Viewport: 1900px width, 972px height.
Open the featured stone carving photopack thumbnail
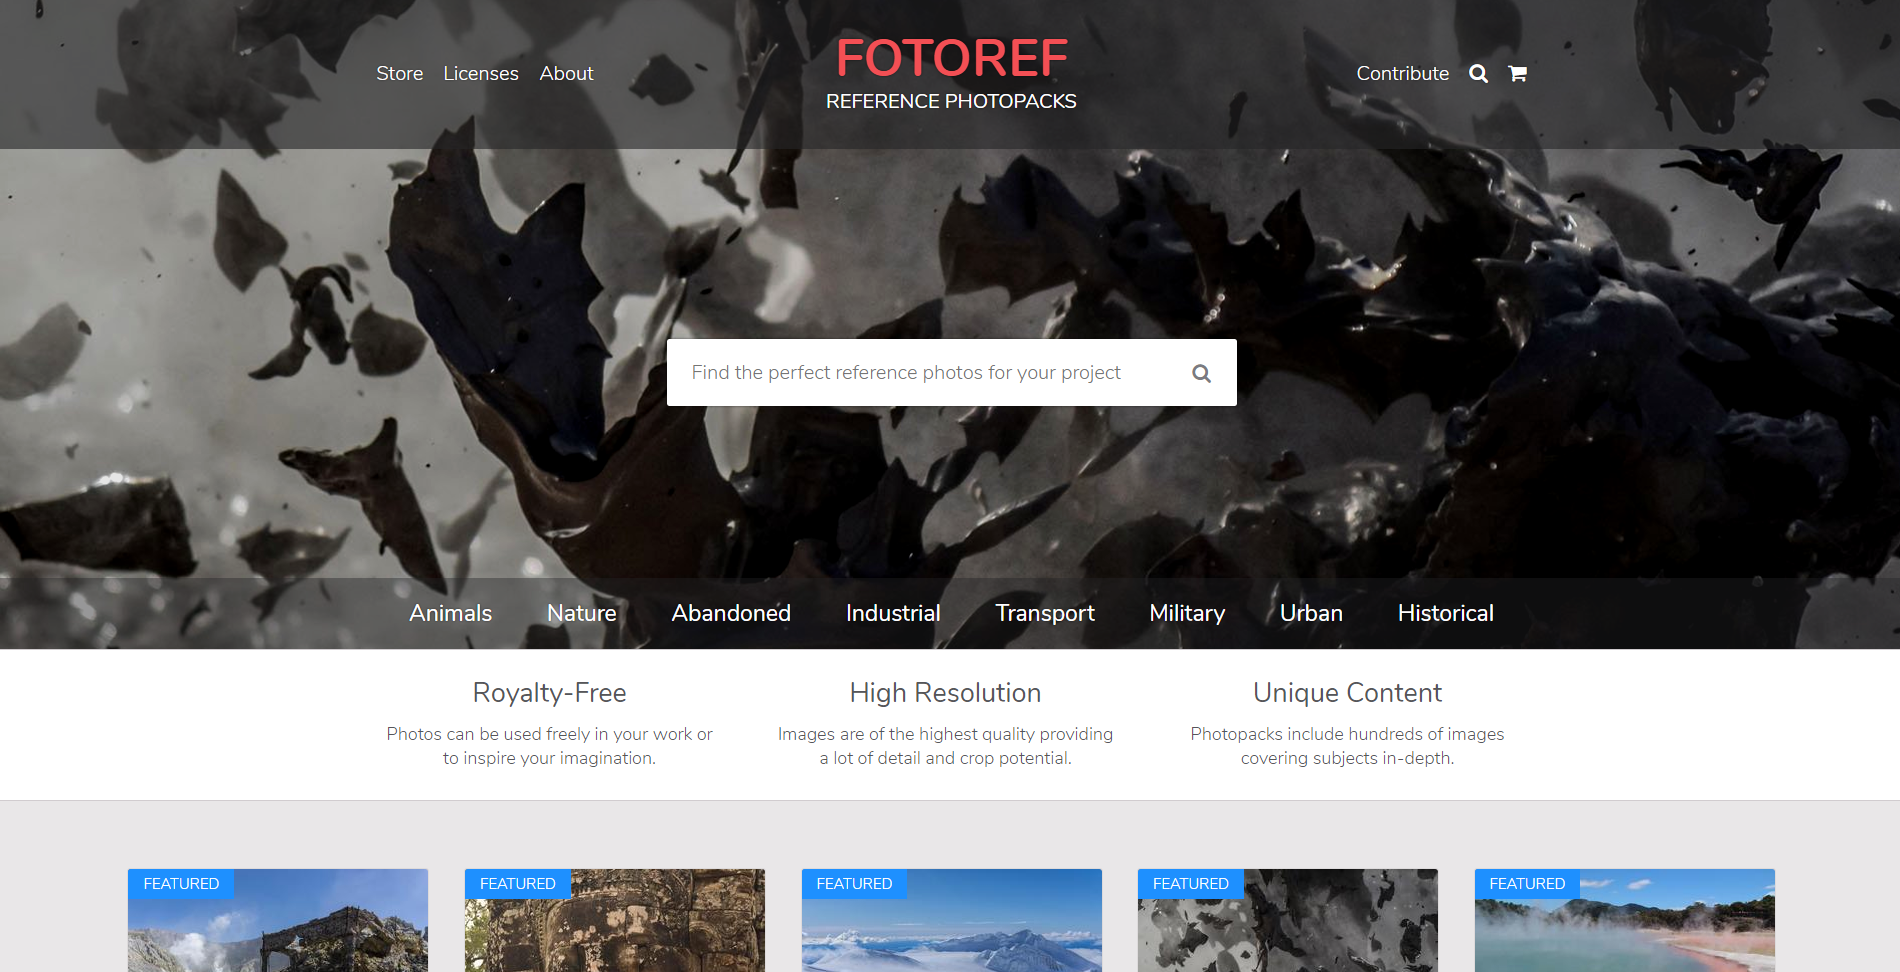coord(614,930)
